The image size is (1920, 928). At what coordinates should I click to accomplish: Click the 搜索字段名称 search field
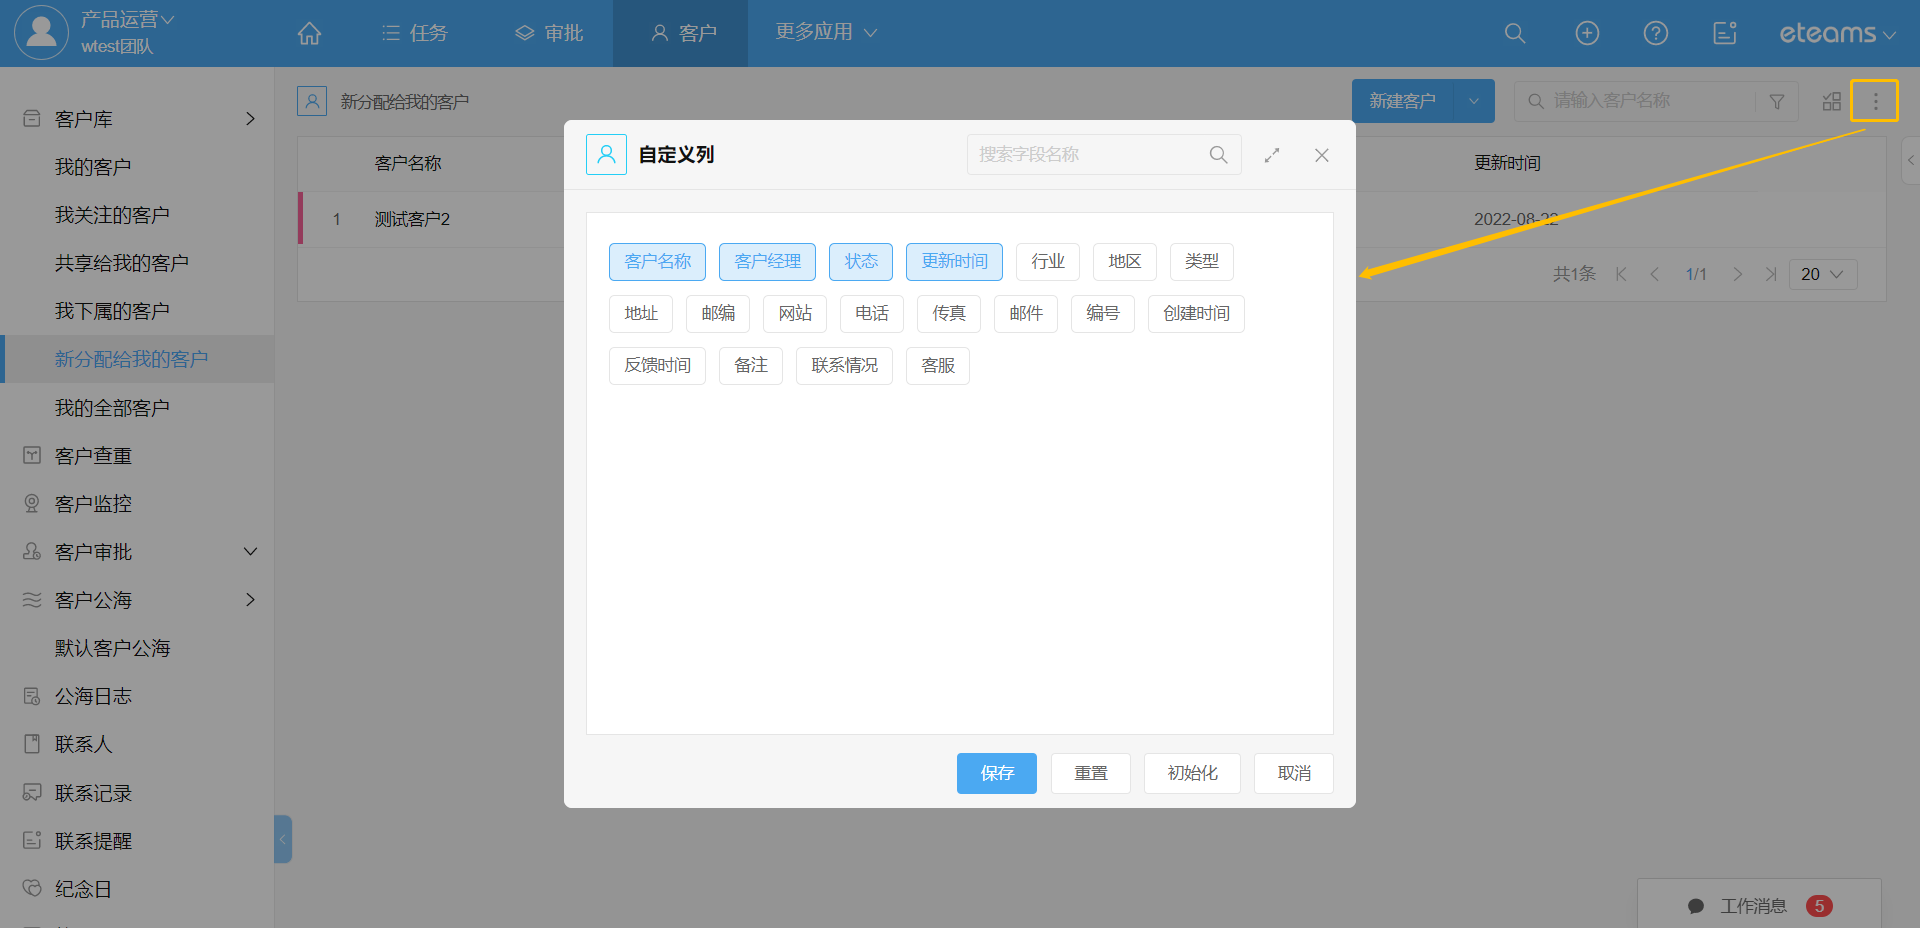tap(1090, 155)
